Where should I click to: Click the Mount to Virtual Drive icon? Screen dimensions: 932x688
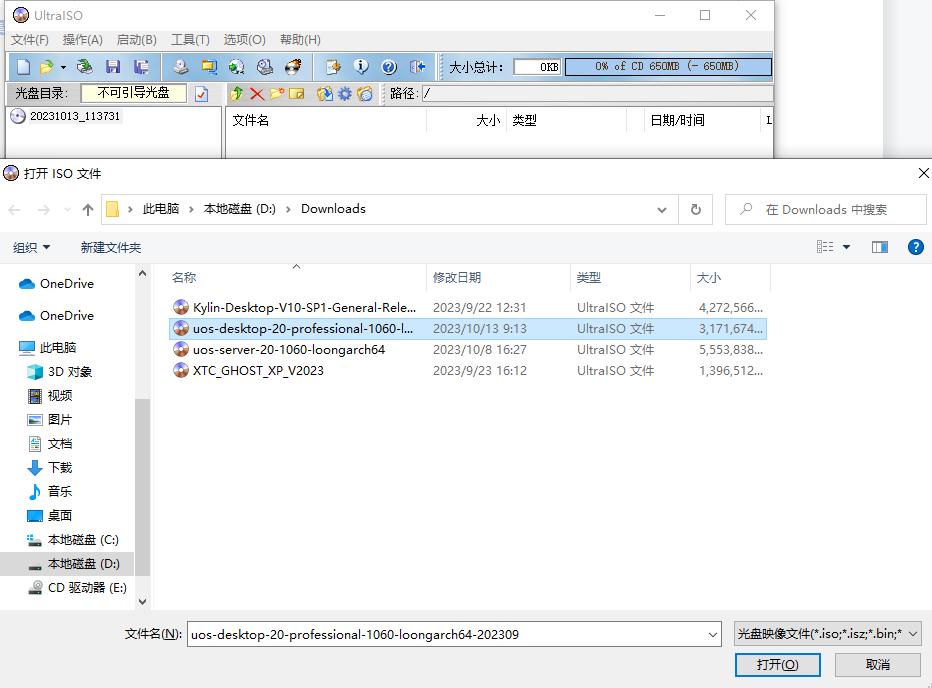click(265, 67)
